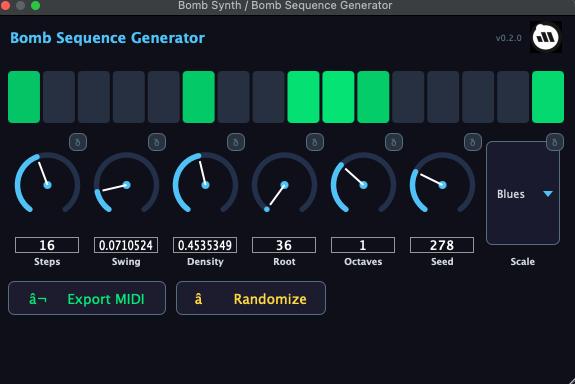Viewport: 575px width, 384px height.
Task: Click the green zoom window button
Action: tap(36, 6)
